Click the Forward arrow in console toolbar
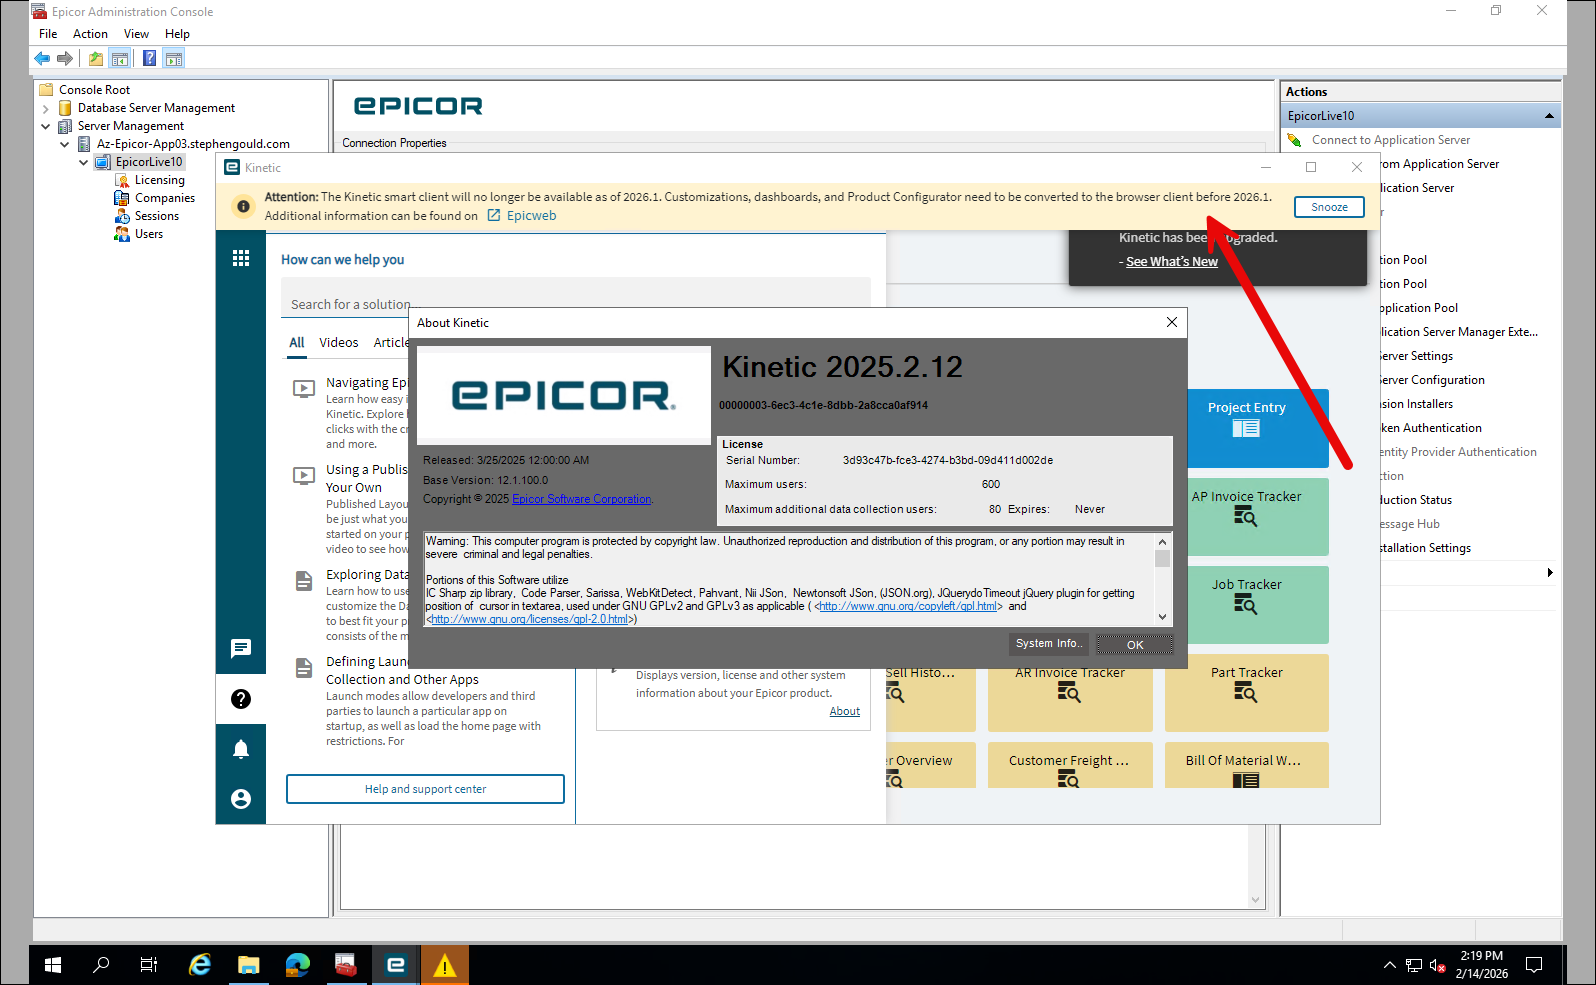This screenshot has height=985, width=1596. coord(65,59)
